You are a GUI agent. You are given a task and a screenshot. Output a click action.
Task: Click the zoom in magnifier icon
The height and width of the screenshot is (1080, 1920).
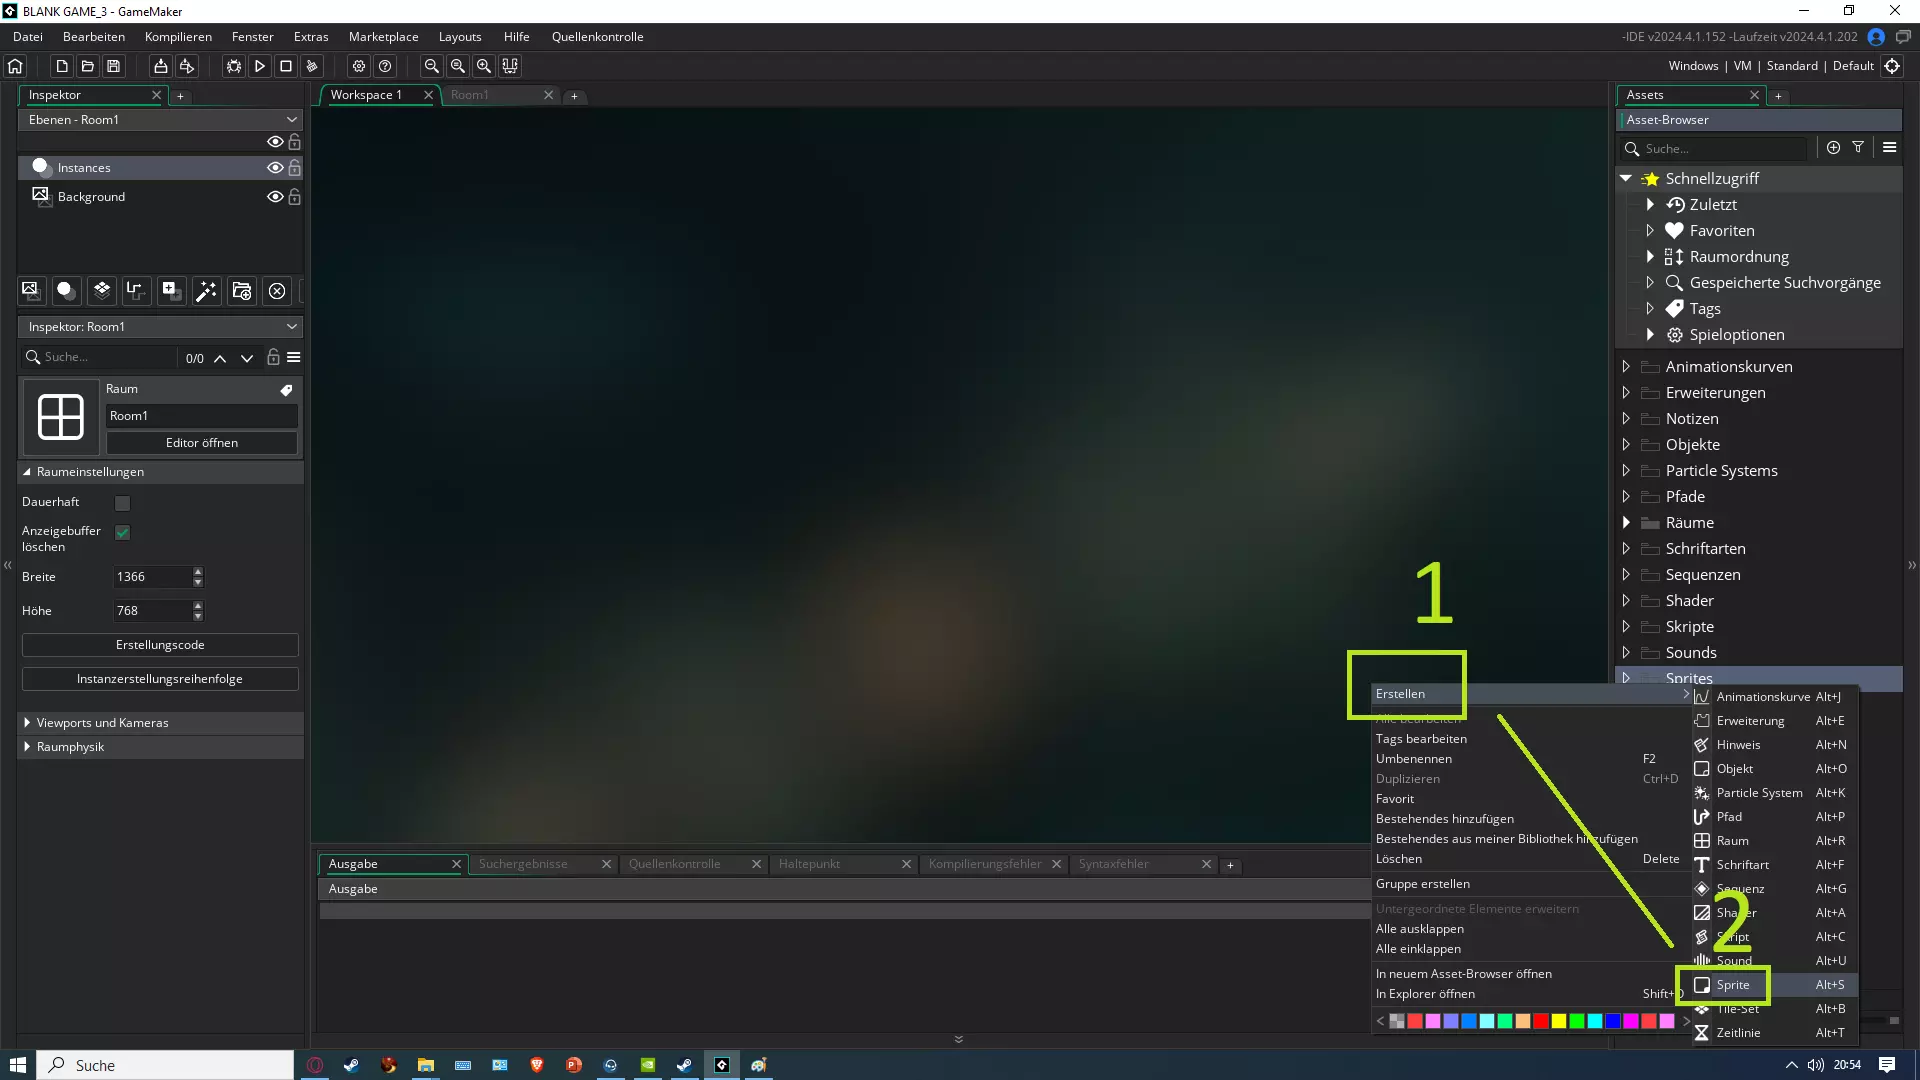click(484, 66)
